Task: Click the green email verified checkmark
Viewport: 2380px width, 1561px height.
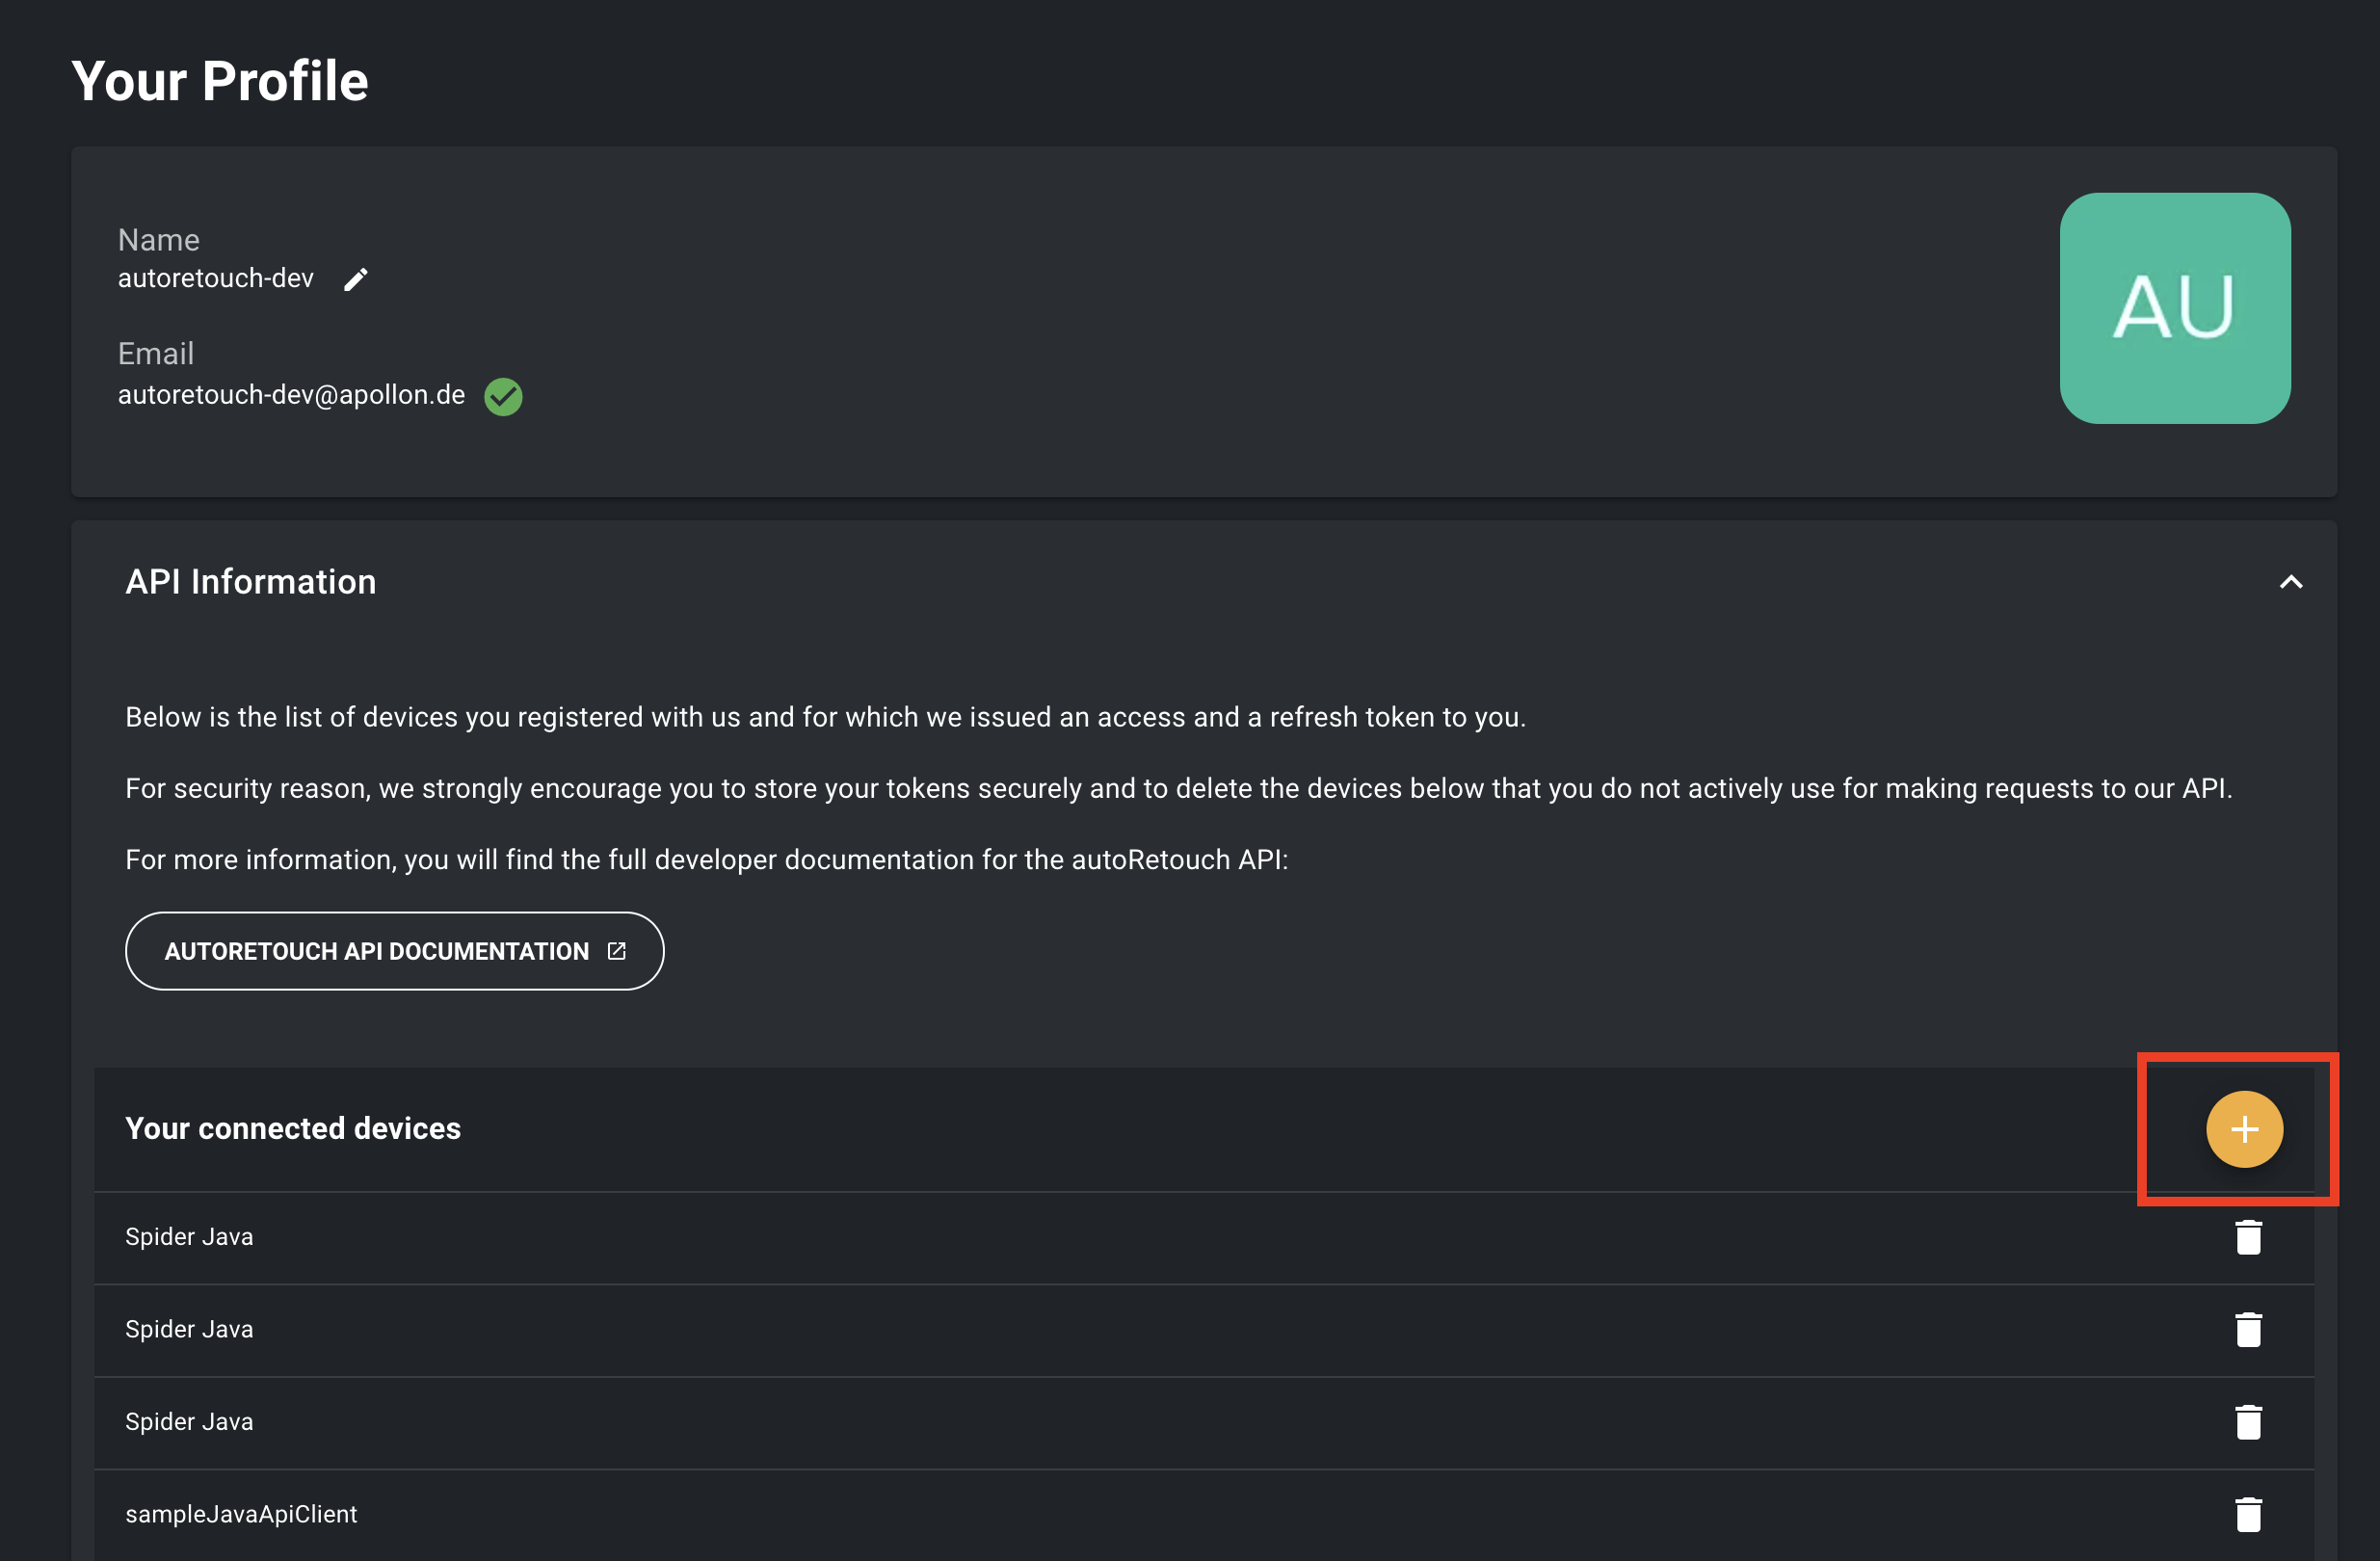Action: tap(503, 396)
